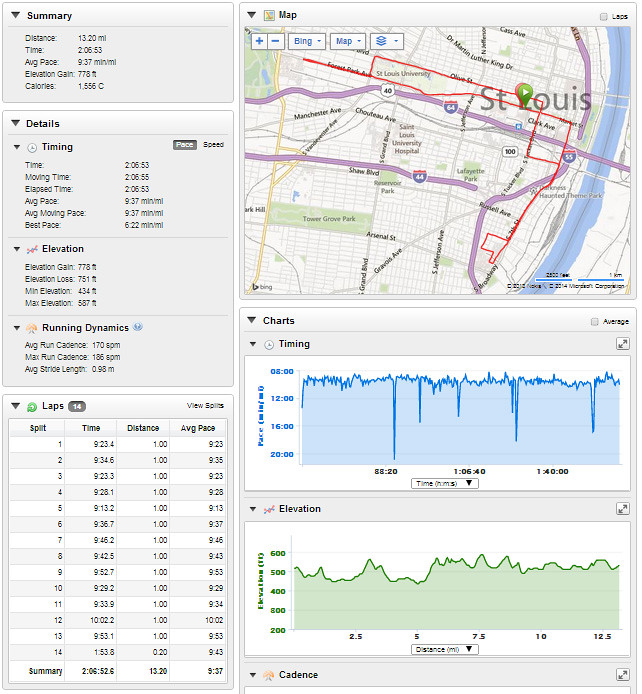Click the Summary Distance value 13.20 mi
Screen dimensions: 642x694
coord(92,39)
